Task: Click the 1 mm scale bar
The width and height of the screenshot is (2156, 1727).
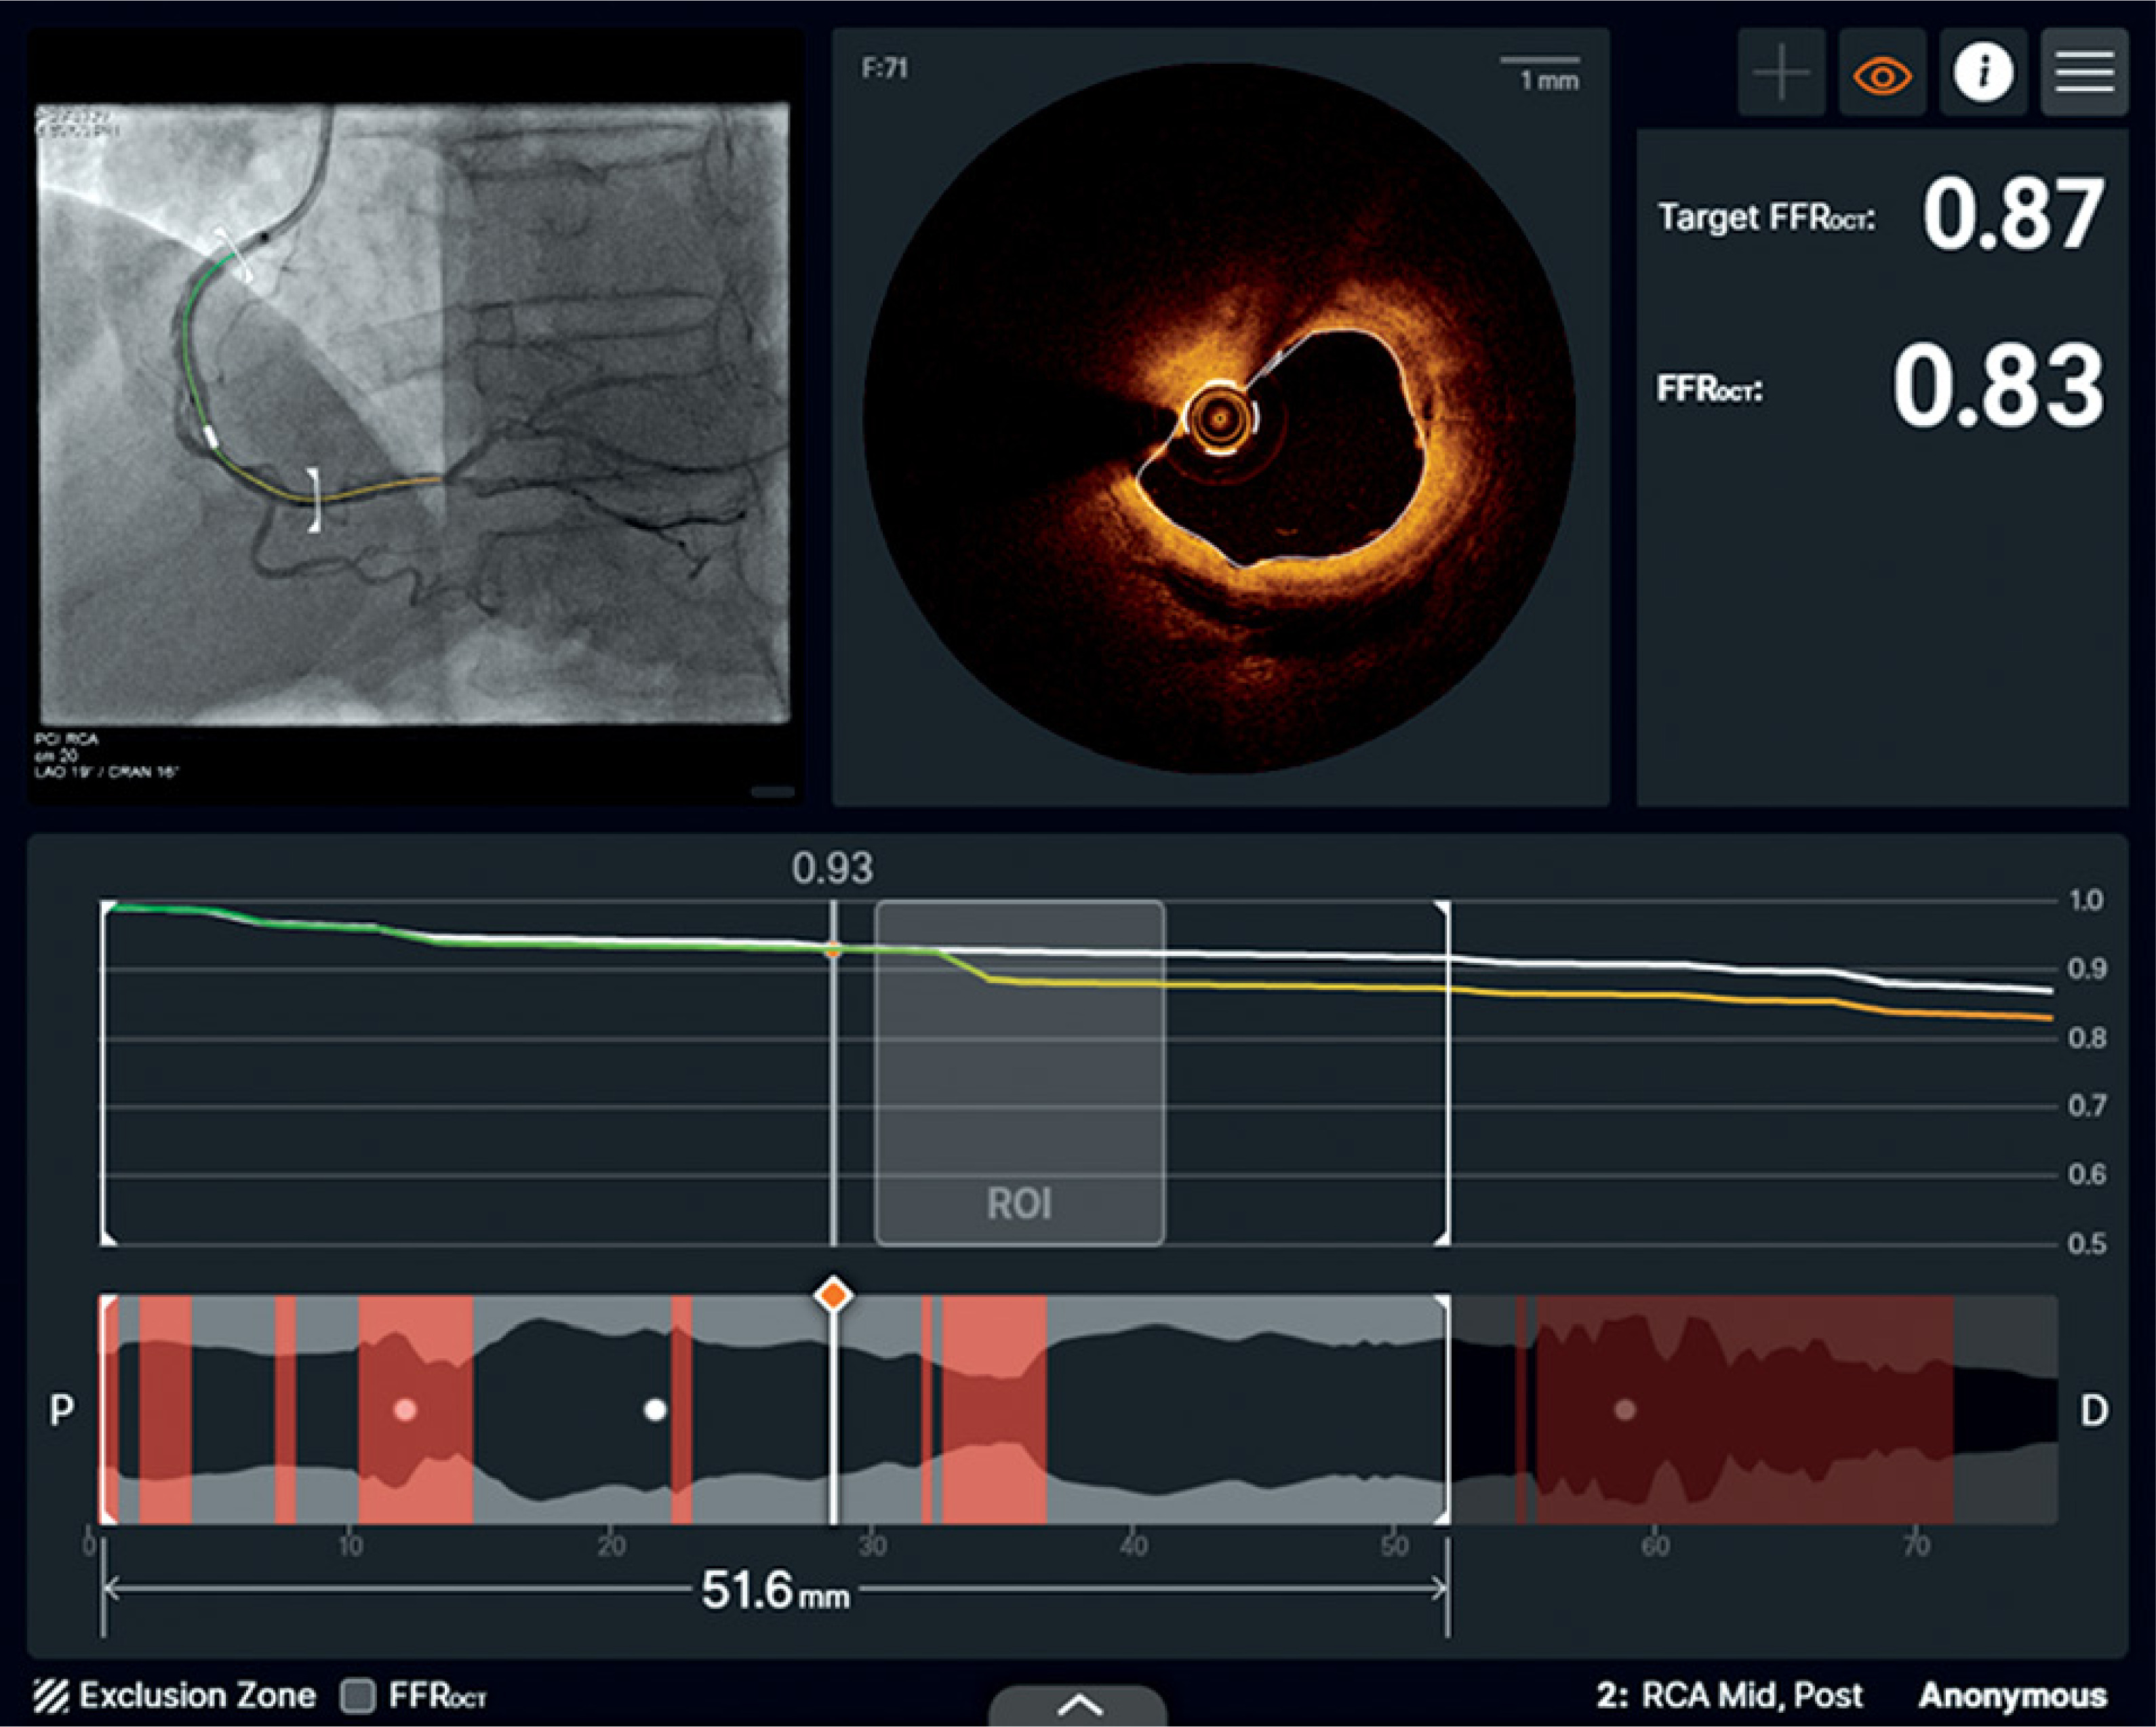Action: [1541, 73]
